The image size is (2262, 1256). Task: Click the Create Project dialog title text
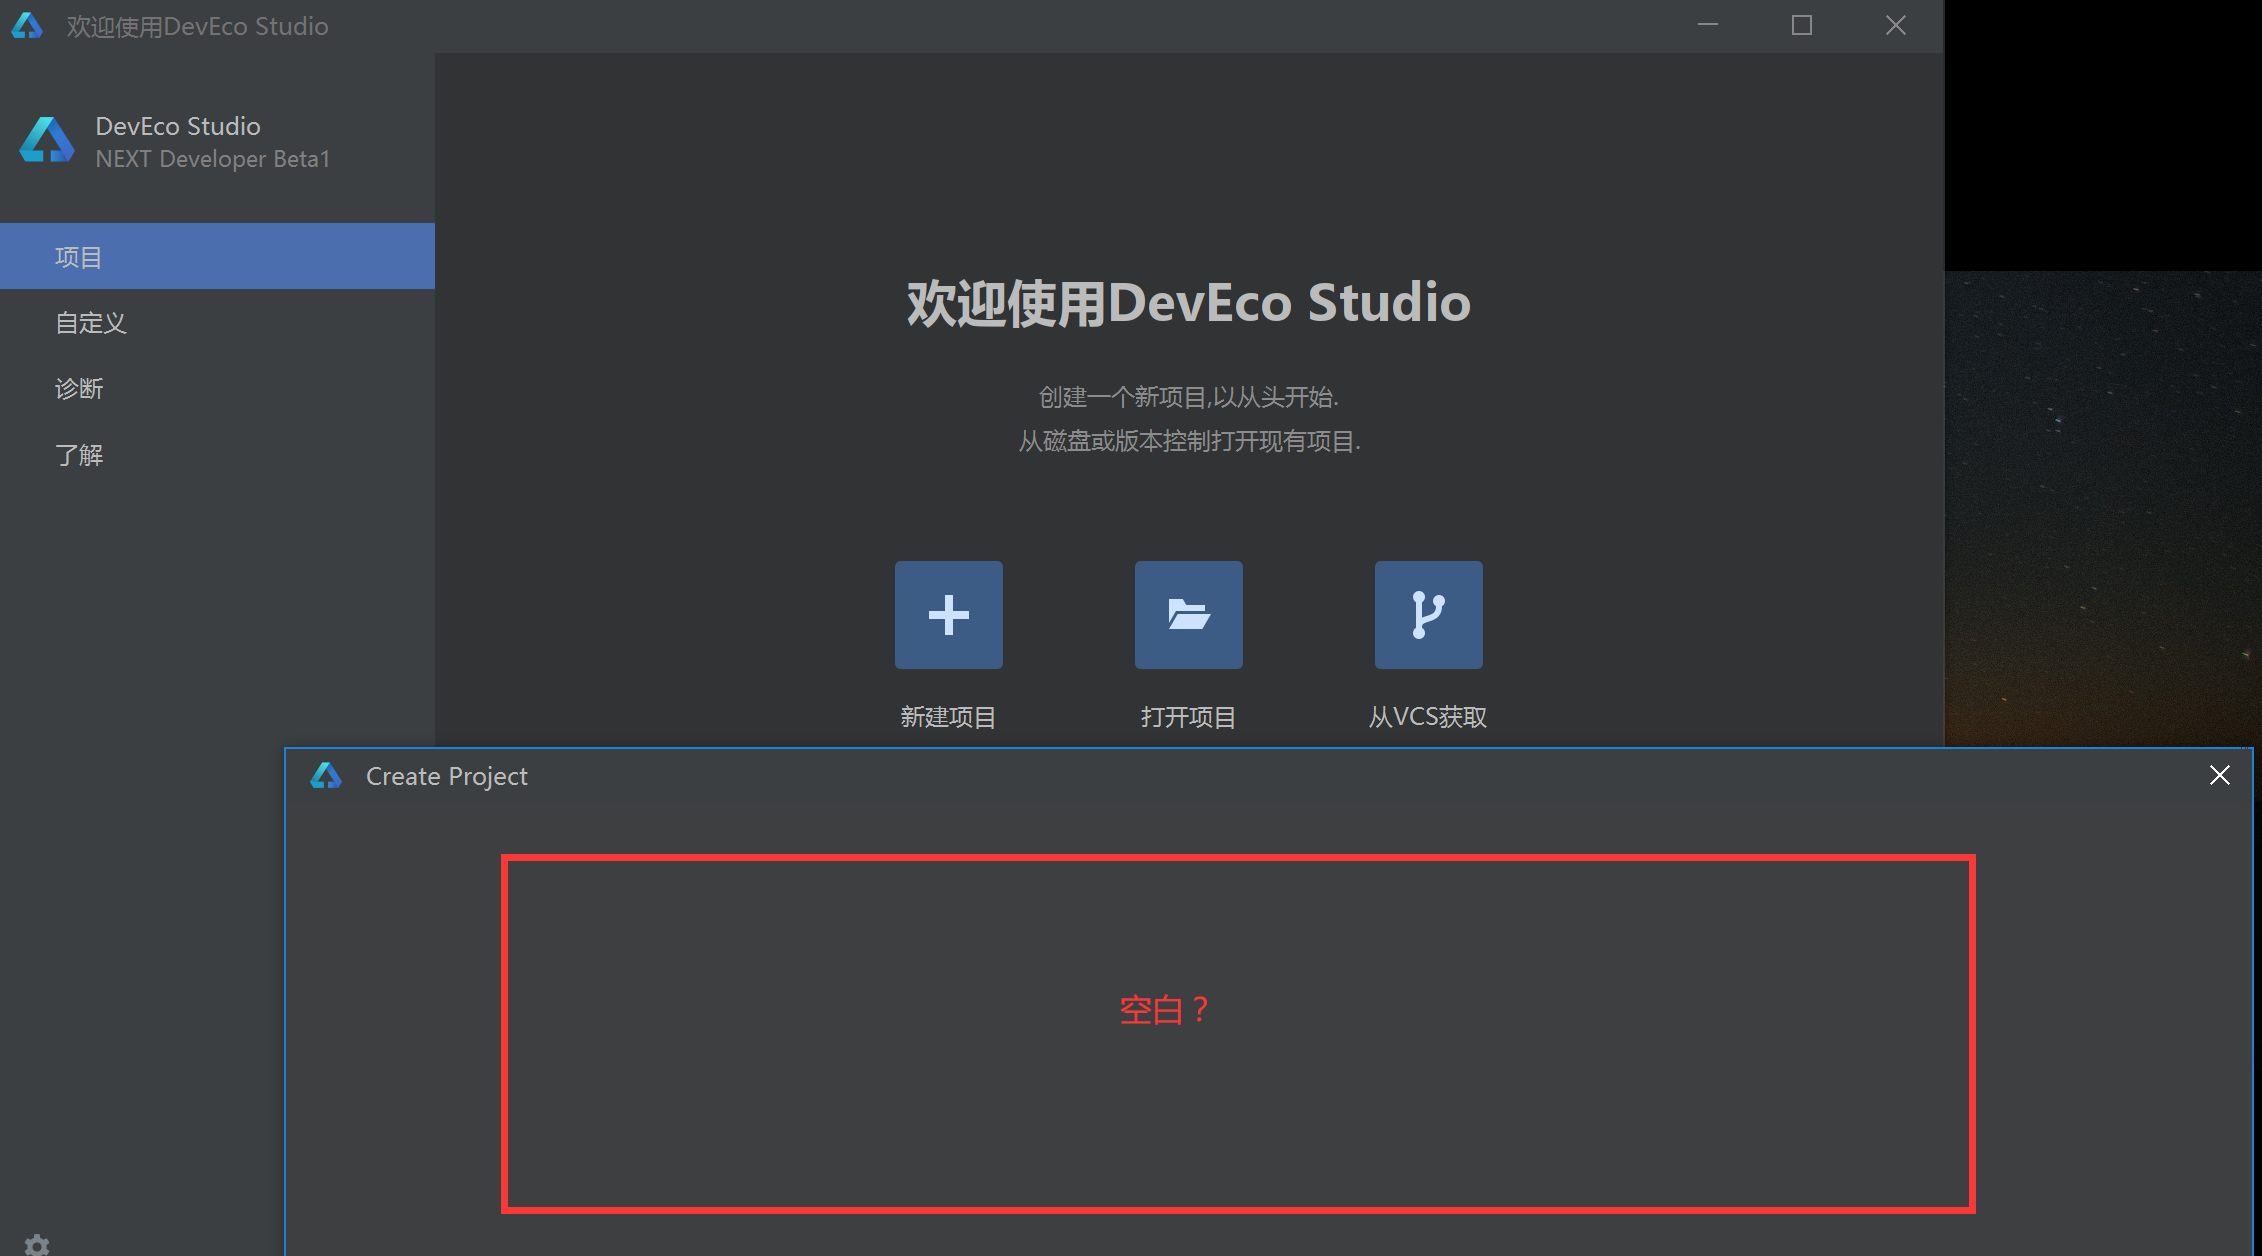pos(446,776)
